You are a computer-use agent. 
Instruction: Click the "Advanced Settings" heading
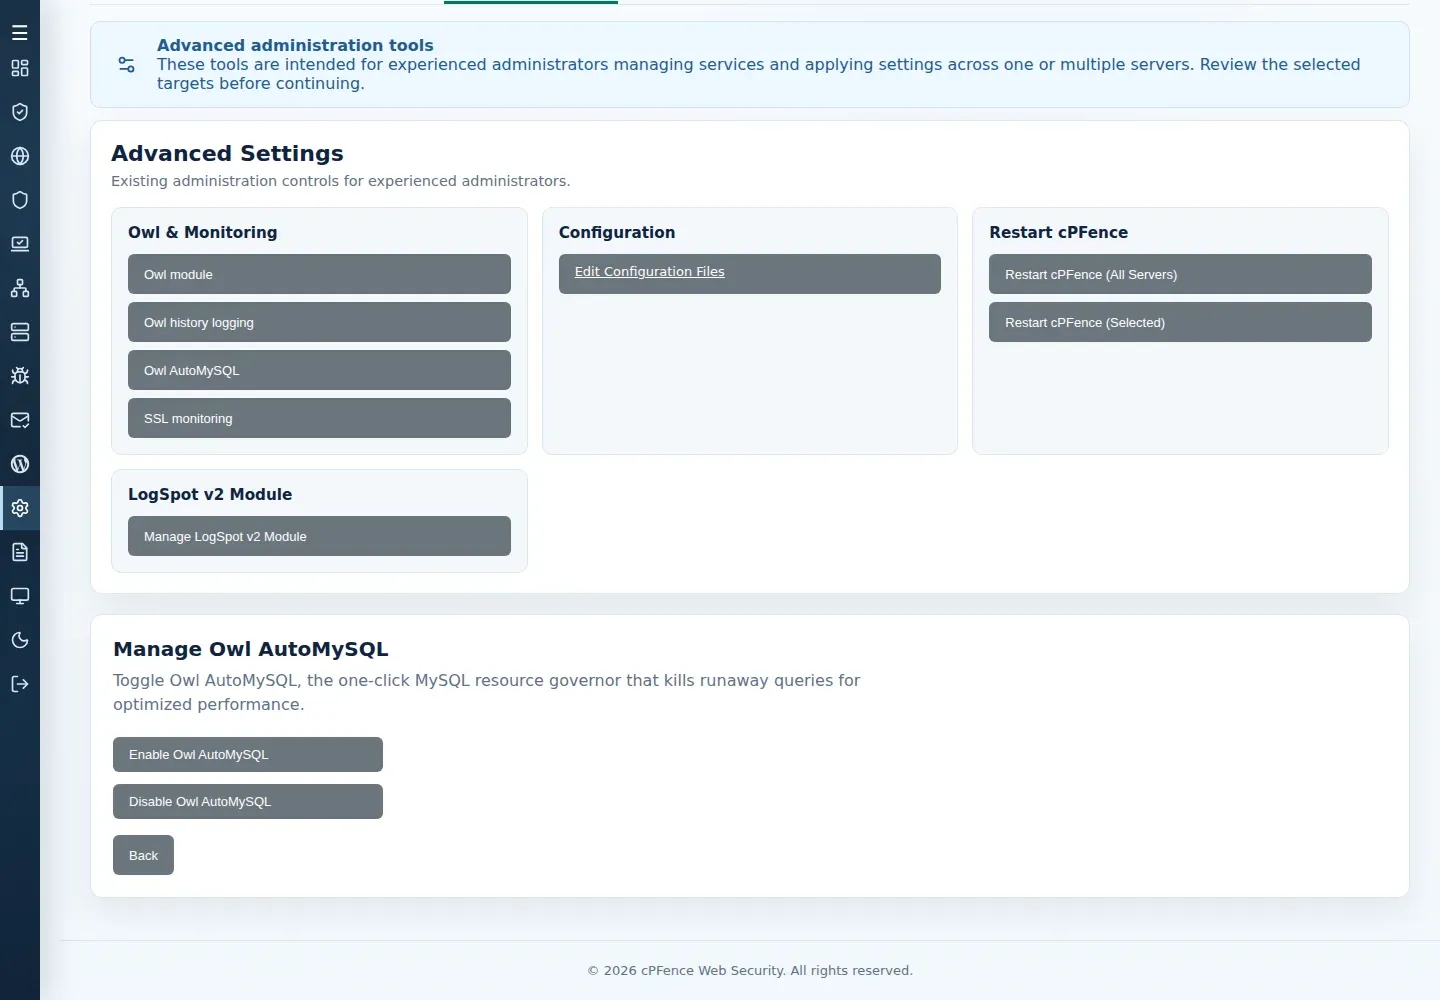pyautogui.click(x=227, y=153)
